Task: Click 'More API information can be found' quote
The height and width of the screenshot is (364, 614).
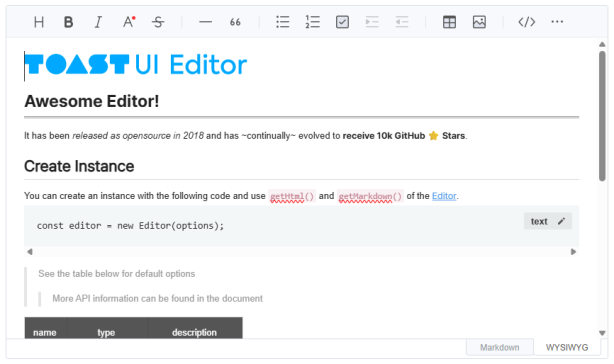Action: (157, 299)
